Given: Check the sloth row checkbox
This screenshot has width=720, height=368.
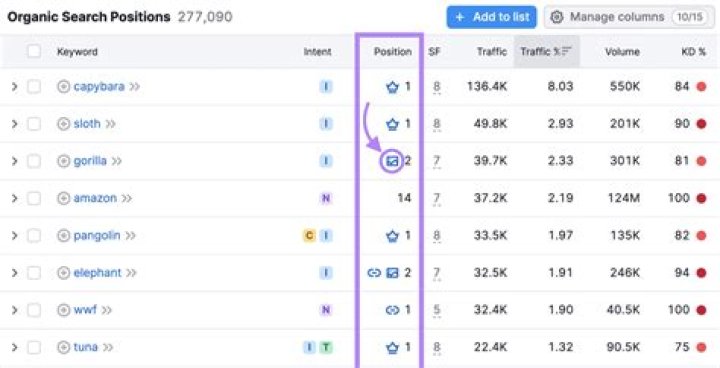Looking at the screenshot, I should [x=34, y=124].
